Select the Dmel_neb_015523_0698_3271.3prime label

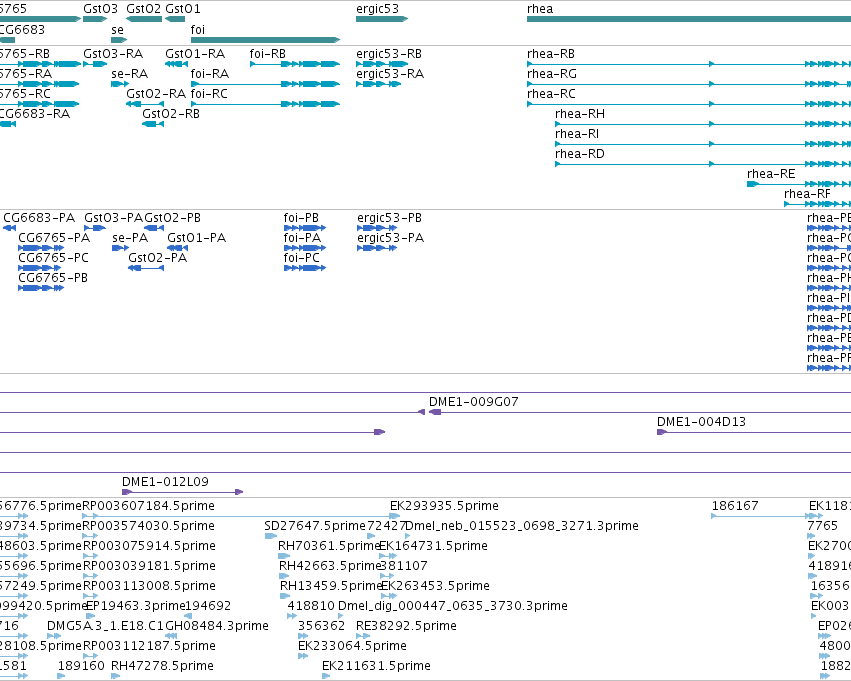click(x=522, y=526)
